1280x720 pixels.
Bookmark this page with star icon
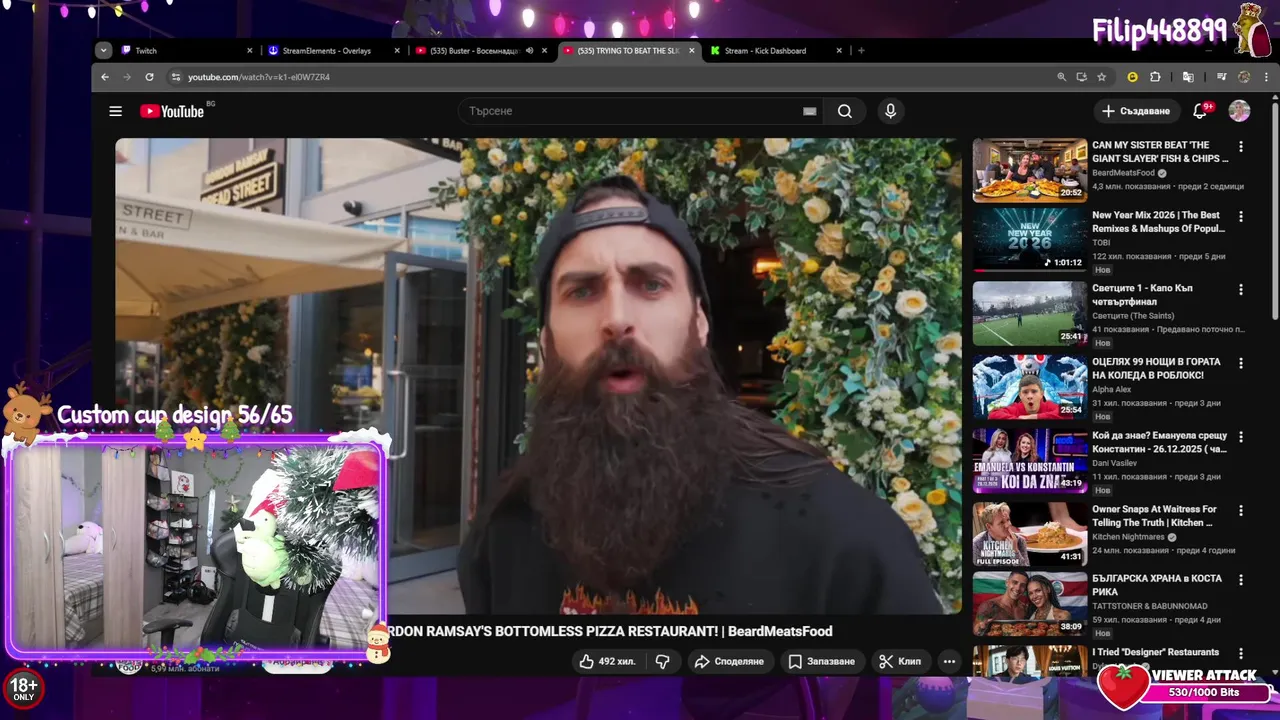pyautogui.click(x=1101, y=77)
